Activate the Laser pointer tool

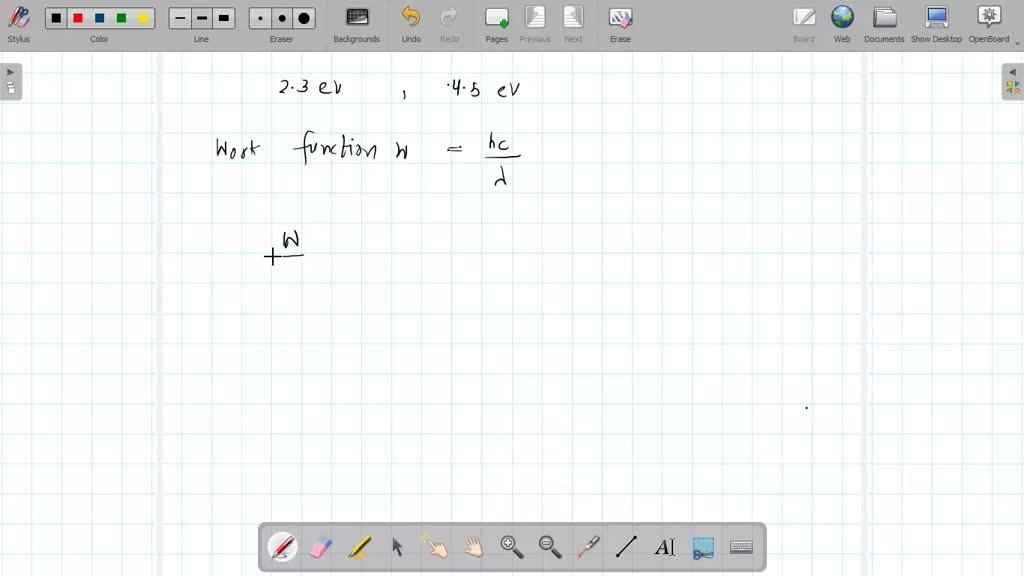click(588, 546)
